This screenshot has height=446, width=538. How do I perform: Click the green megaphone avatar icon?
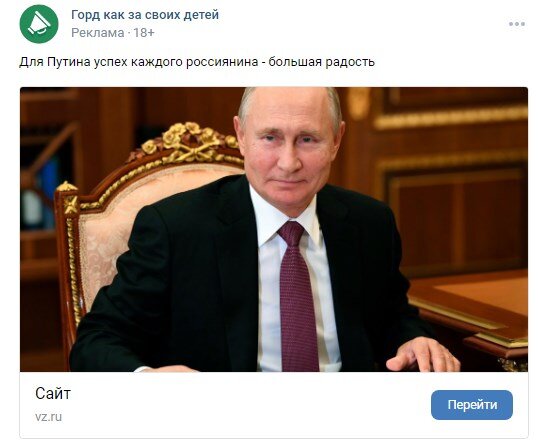tap(39, 24)
